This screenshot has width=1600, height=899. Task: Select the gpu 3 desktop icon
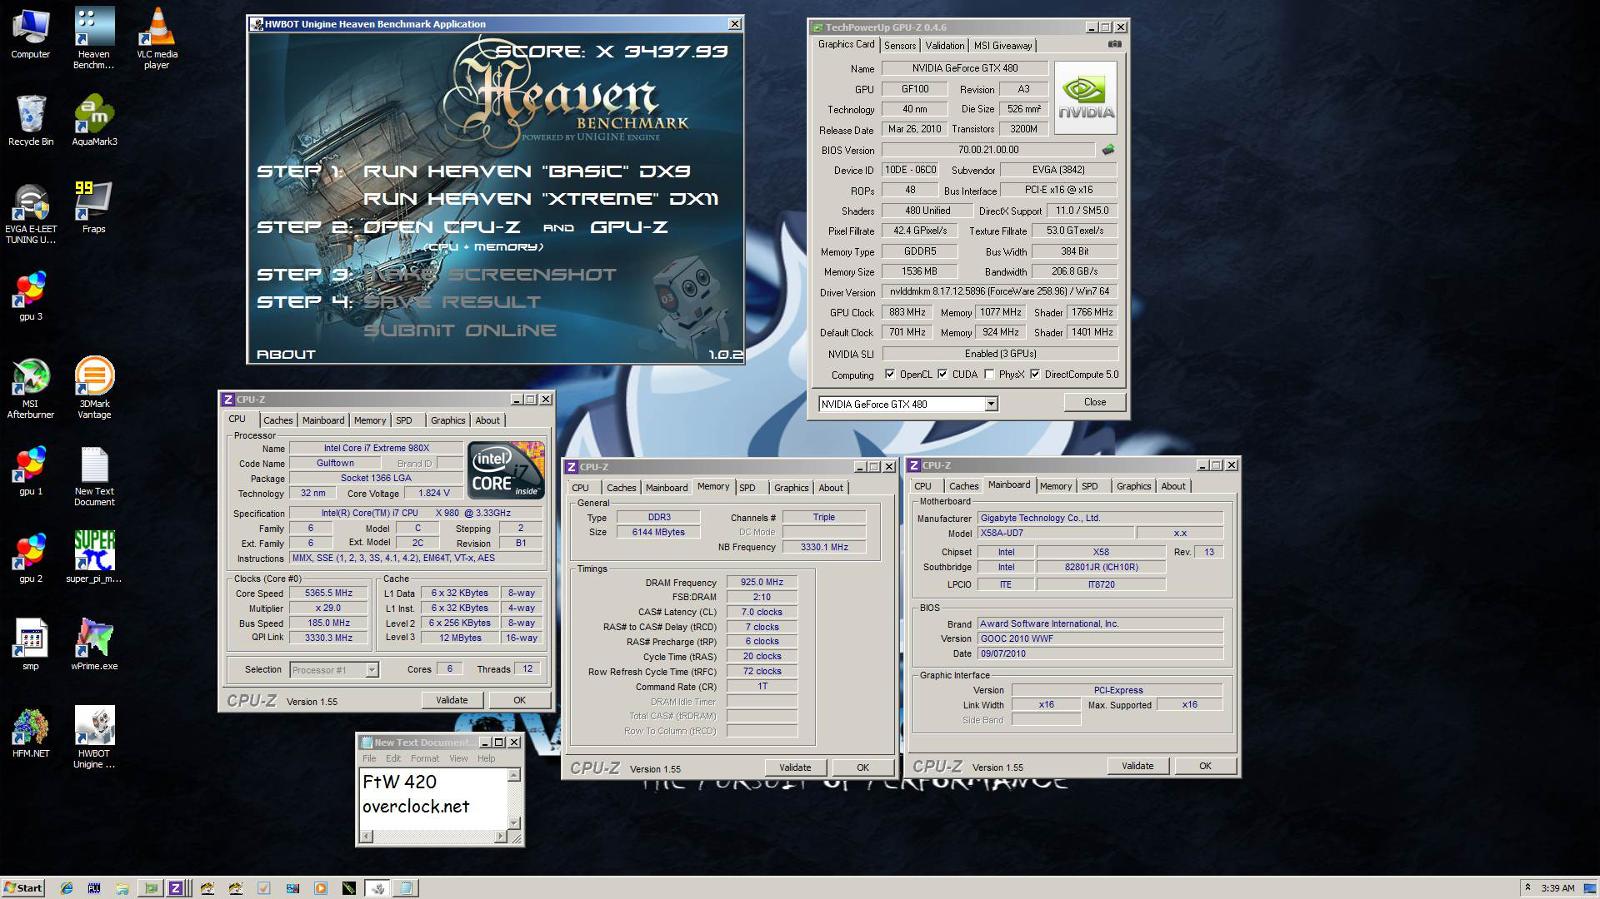[x=30, y=295]
